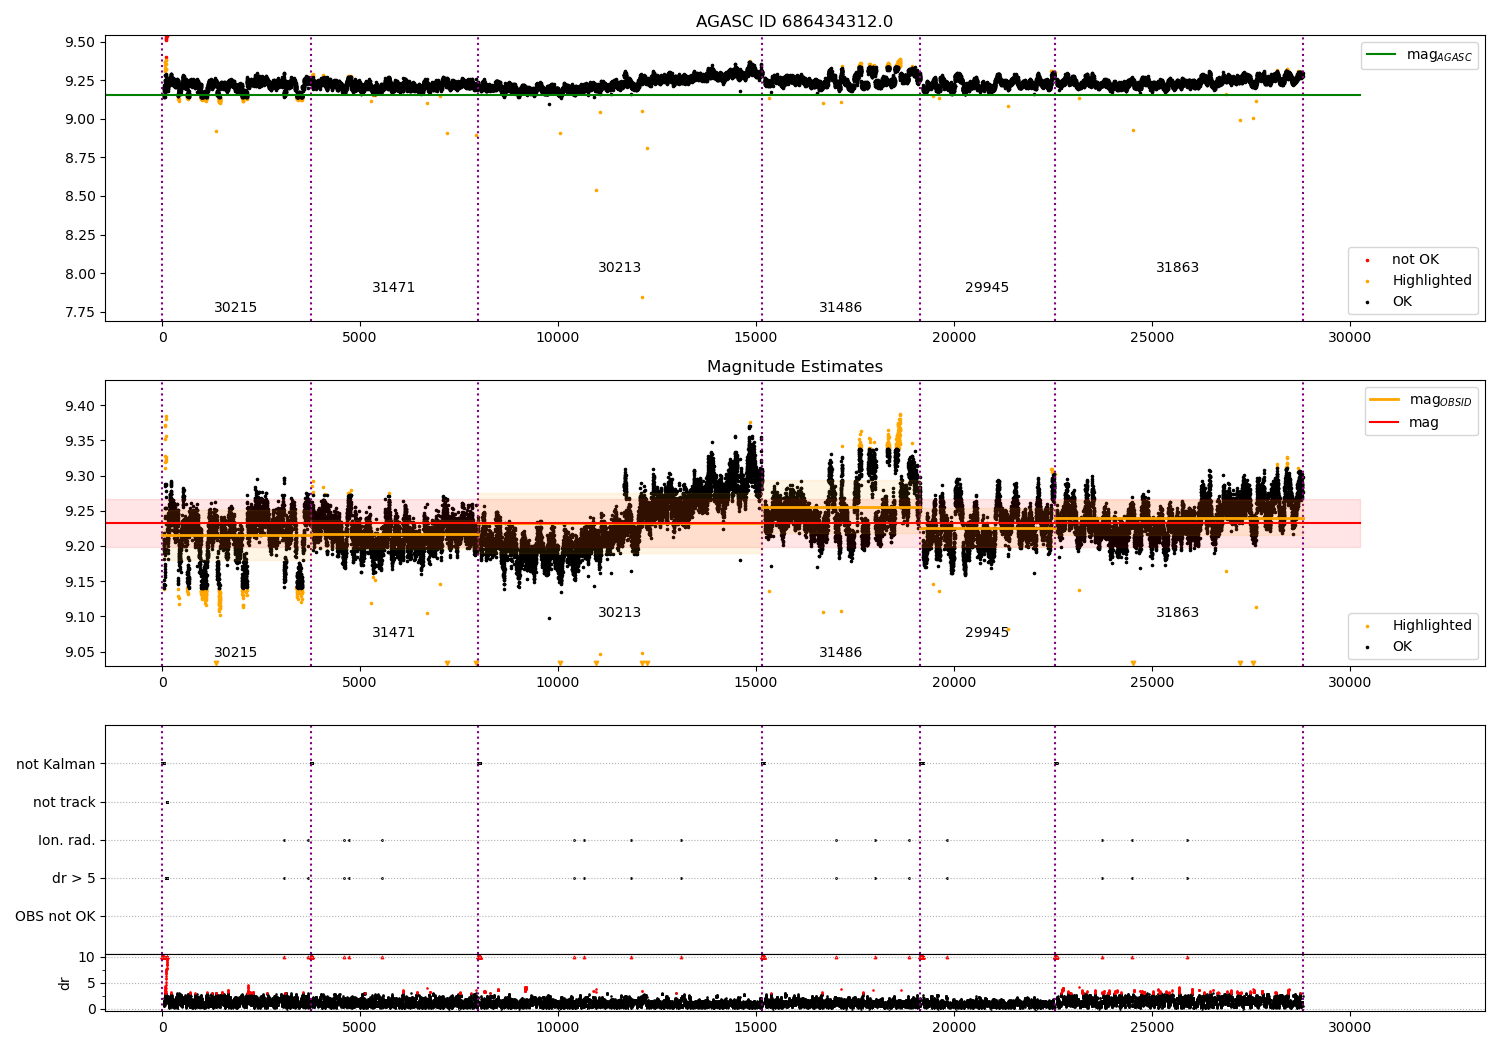
Task: Click the 'Ion. rad.' row label
Action: tap(67, 841)
